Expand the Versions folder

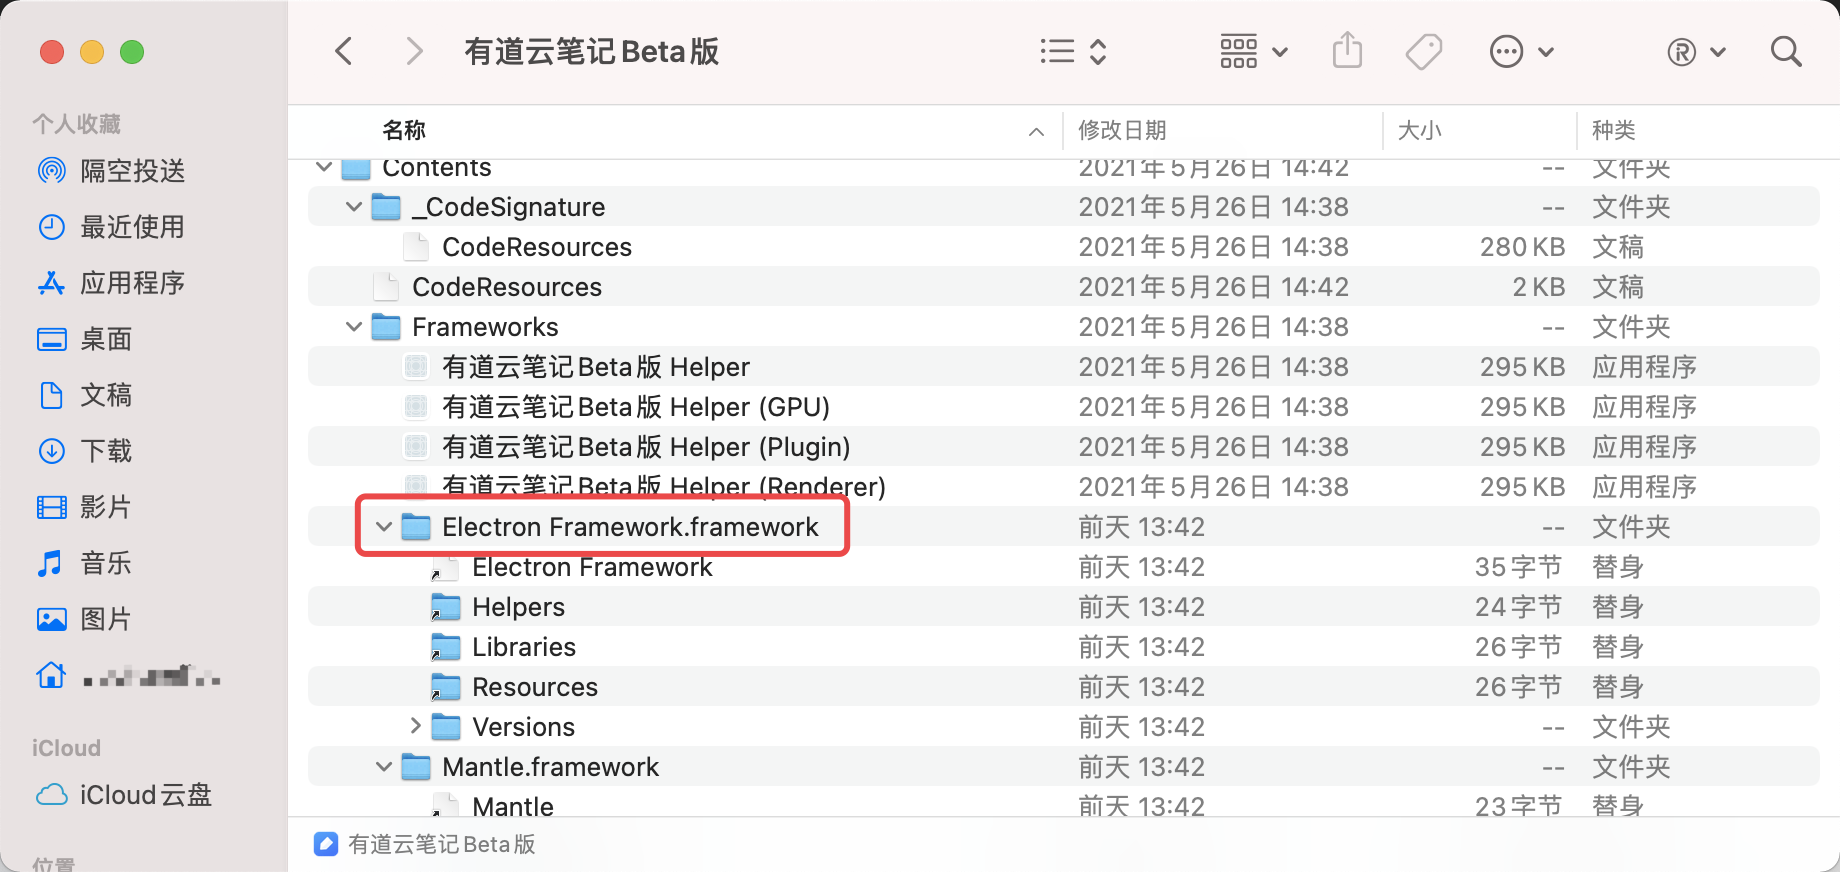(415, 726)
